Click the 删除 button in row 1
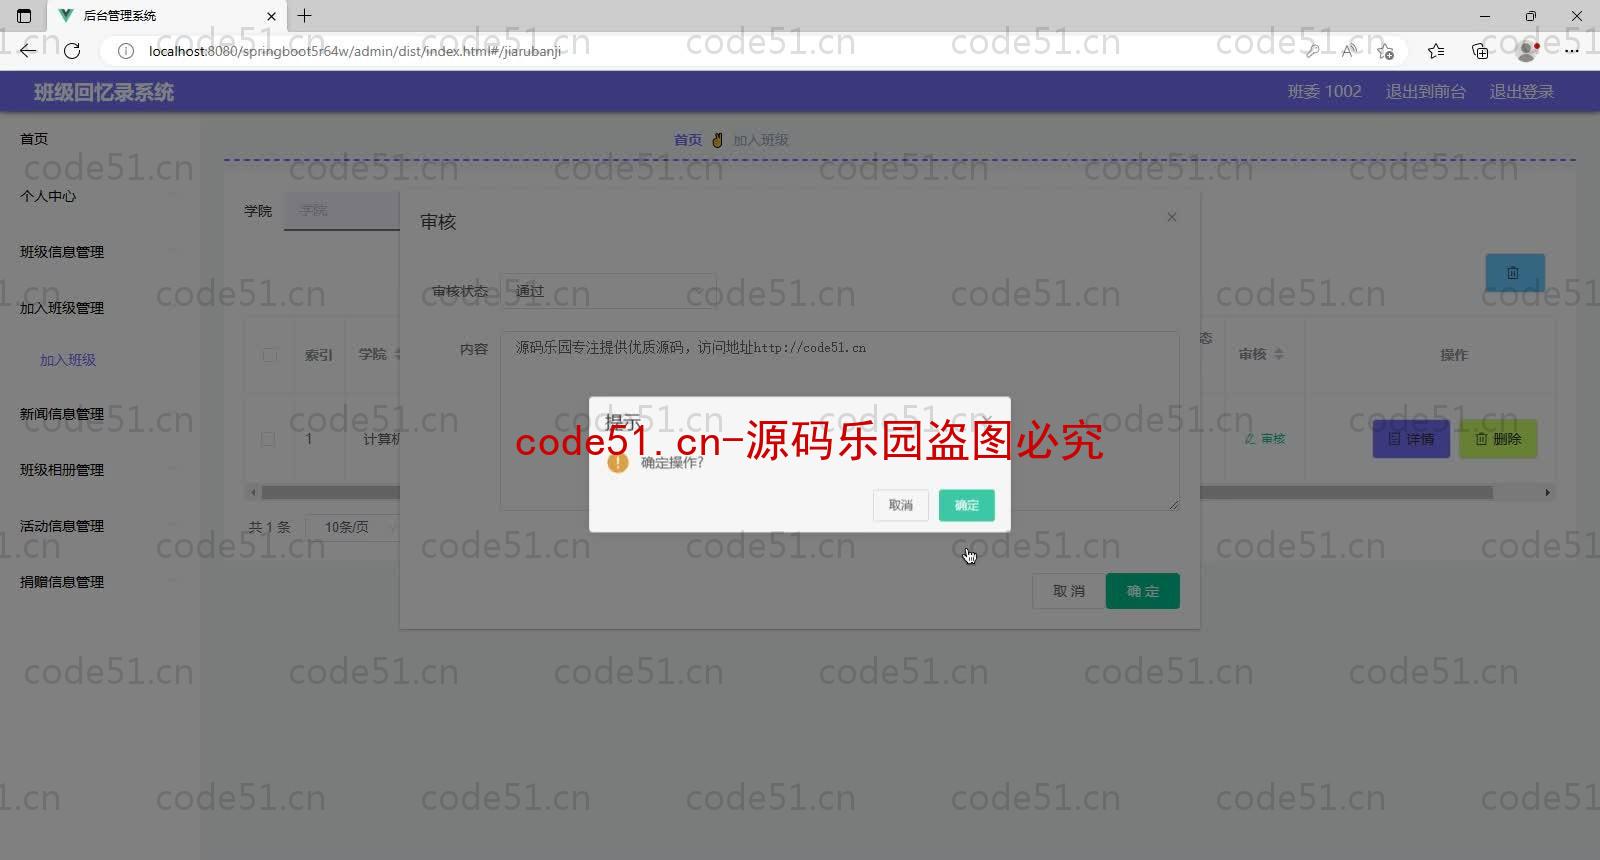Image resolution: width=1600 pixels, height=860 pixels. (1498, 439)
